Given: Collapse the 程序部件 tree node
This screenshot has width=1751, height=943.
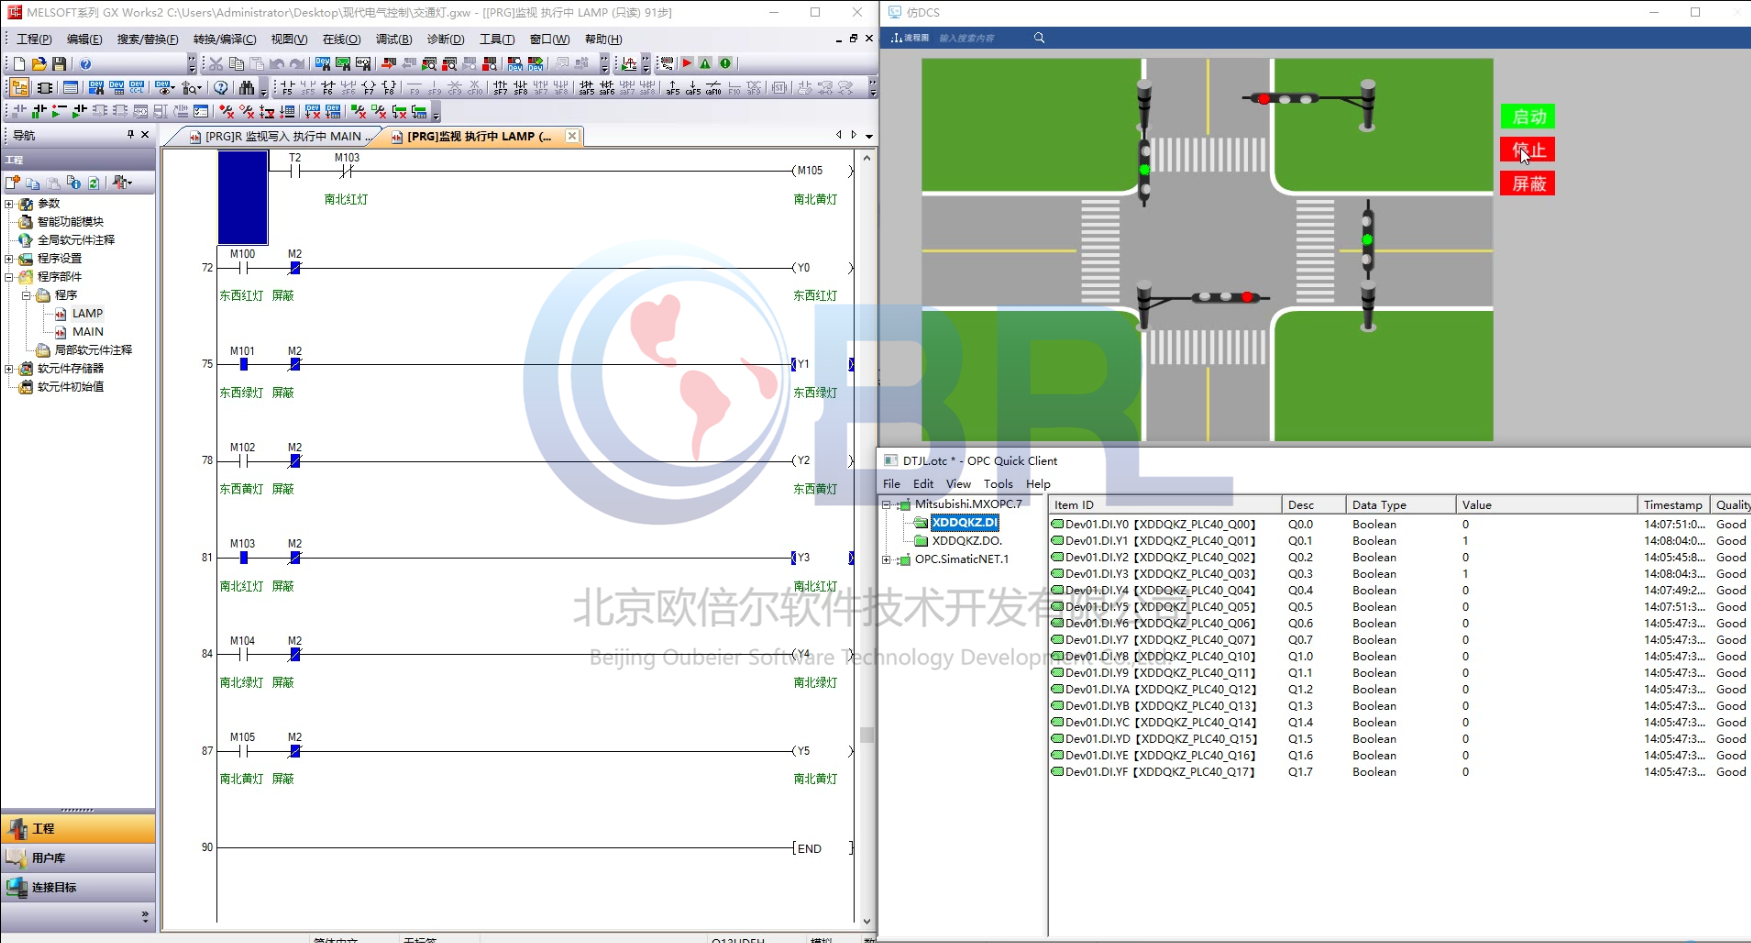Looking at the screenshot, I should pos(9,277).
